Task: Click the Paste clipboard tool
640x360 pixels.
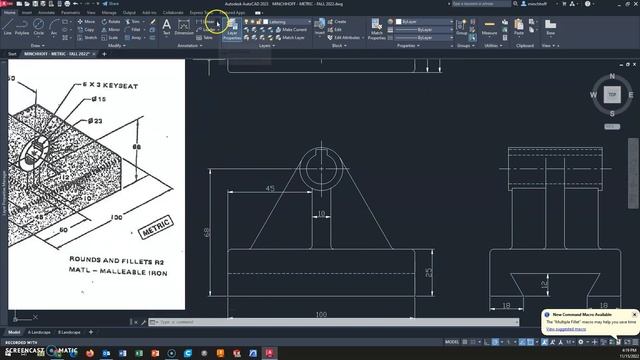Action: point(519,27)
